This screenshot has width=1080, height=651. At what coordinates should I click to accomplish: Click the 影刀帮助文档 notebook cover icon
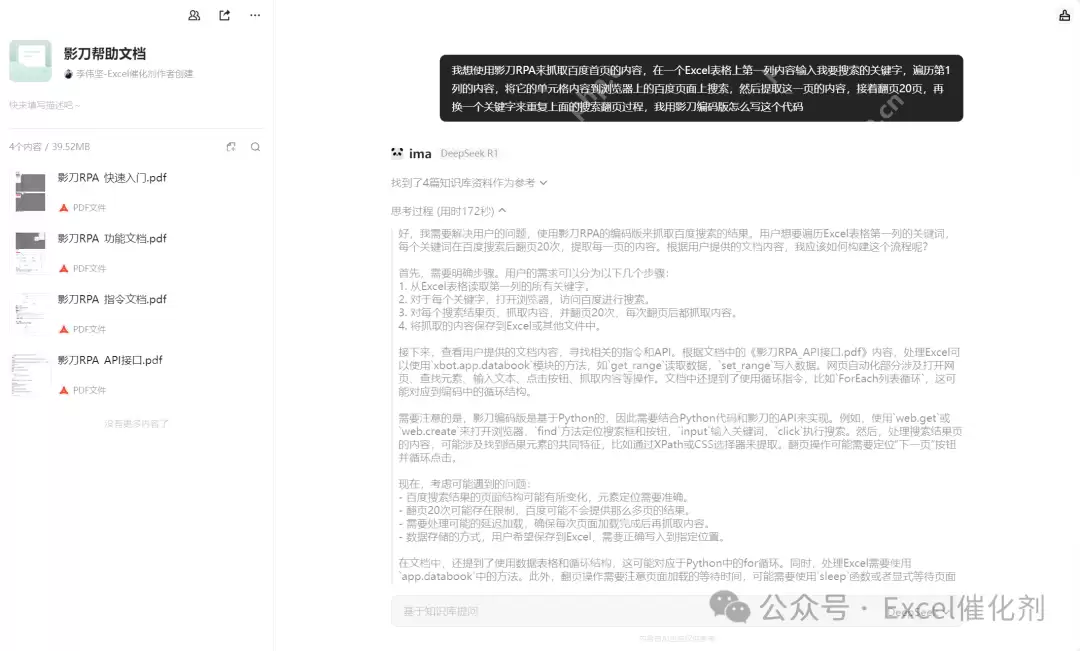(30, 61)
